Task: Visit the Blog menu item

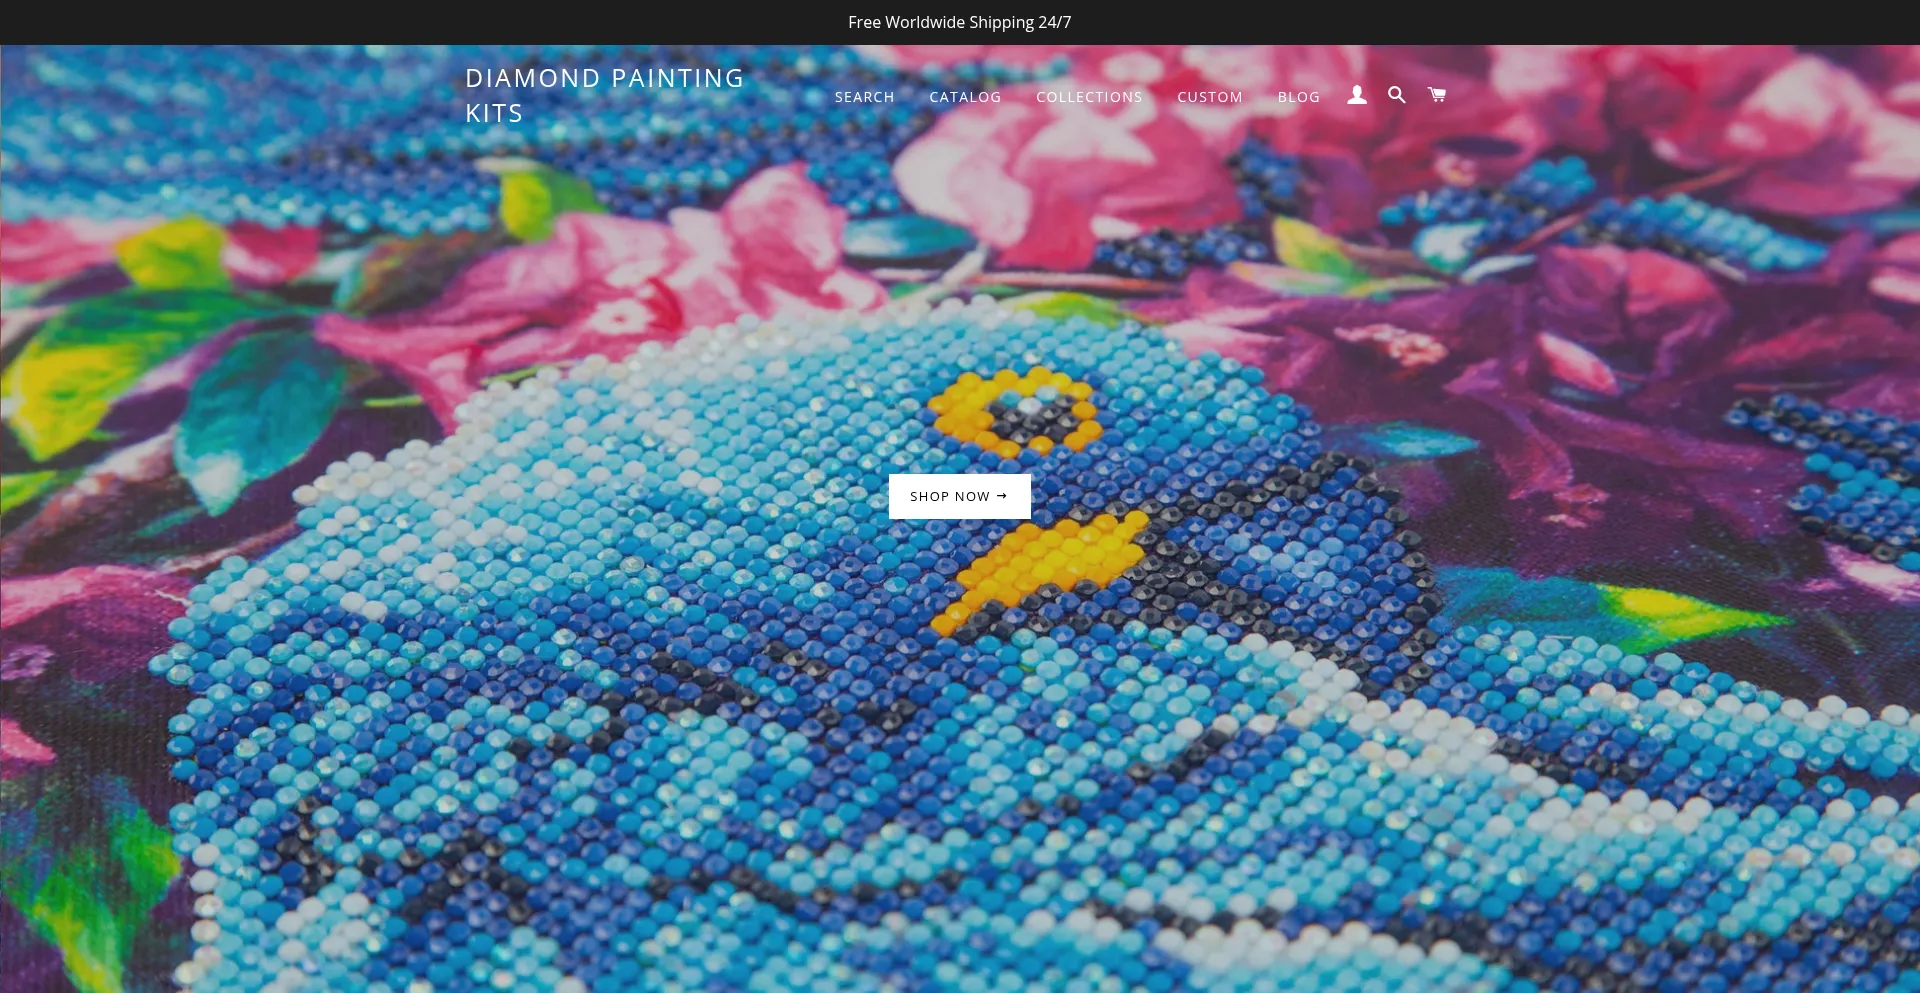Action: (1299, 97)
